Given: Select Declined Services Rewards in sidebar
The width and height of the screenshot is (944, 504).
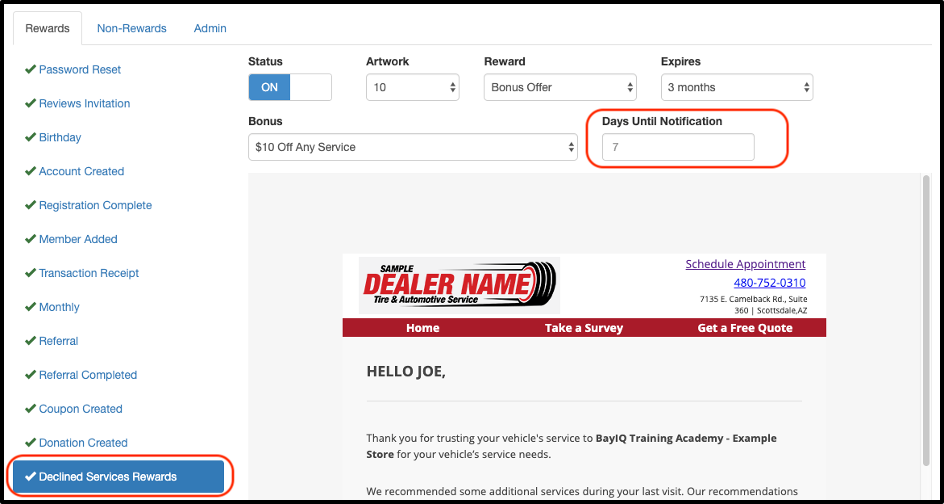Looking at the screenshot, I should [x=116, y=477].
